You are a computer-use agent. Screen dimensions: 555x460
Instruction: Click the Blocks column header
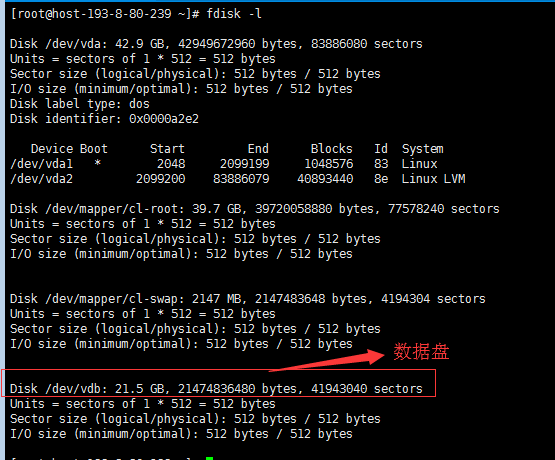[332, 149]
